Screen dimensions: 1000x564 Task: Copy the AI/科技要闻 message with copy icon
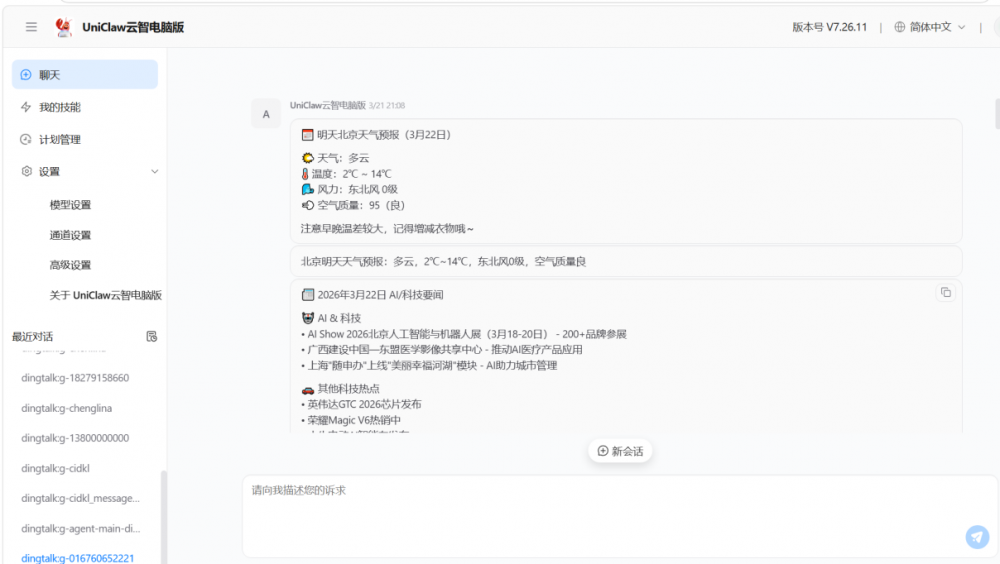945,292
